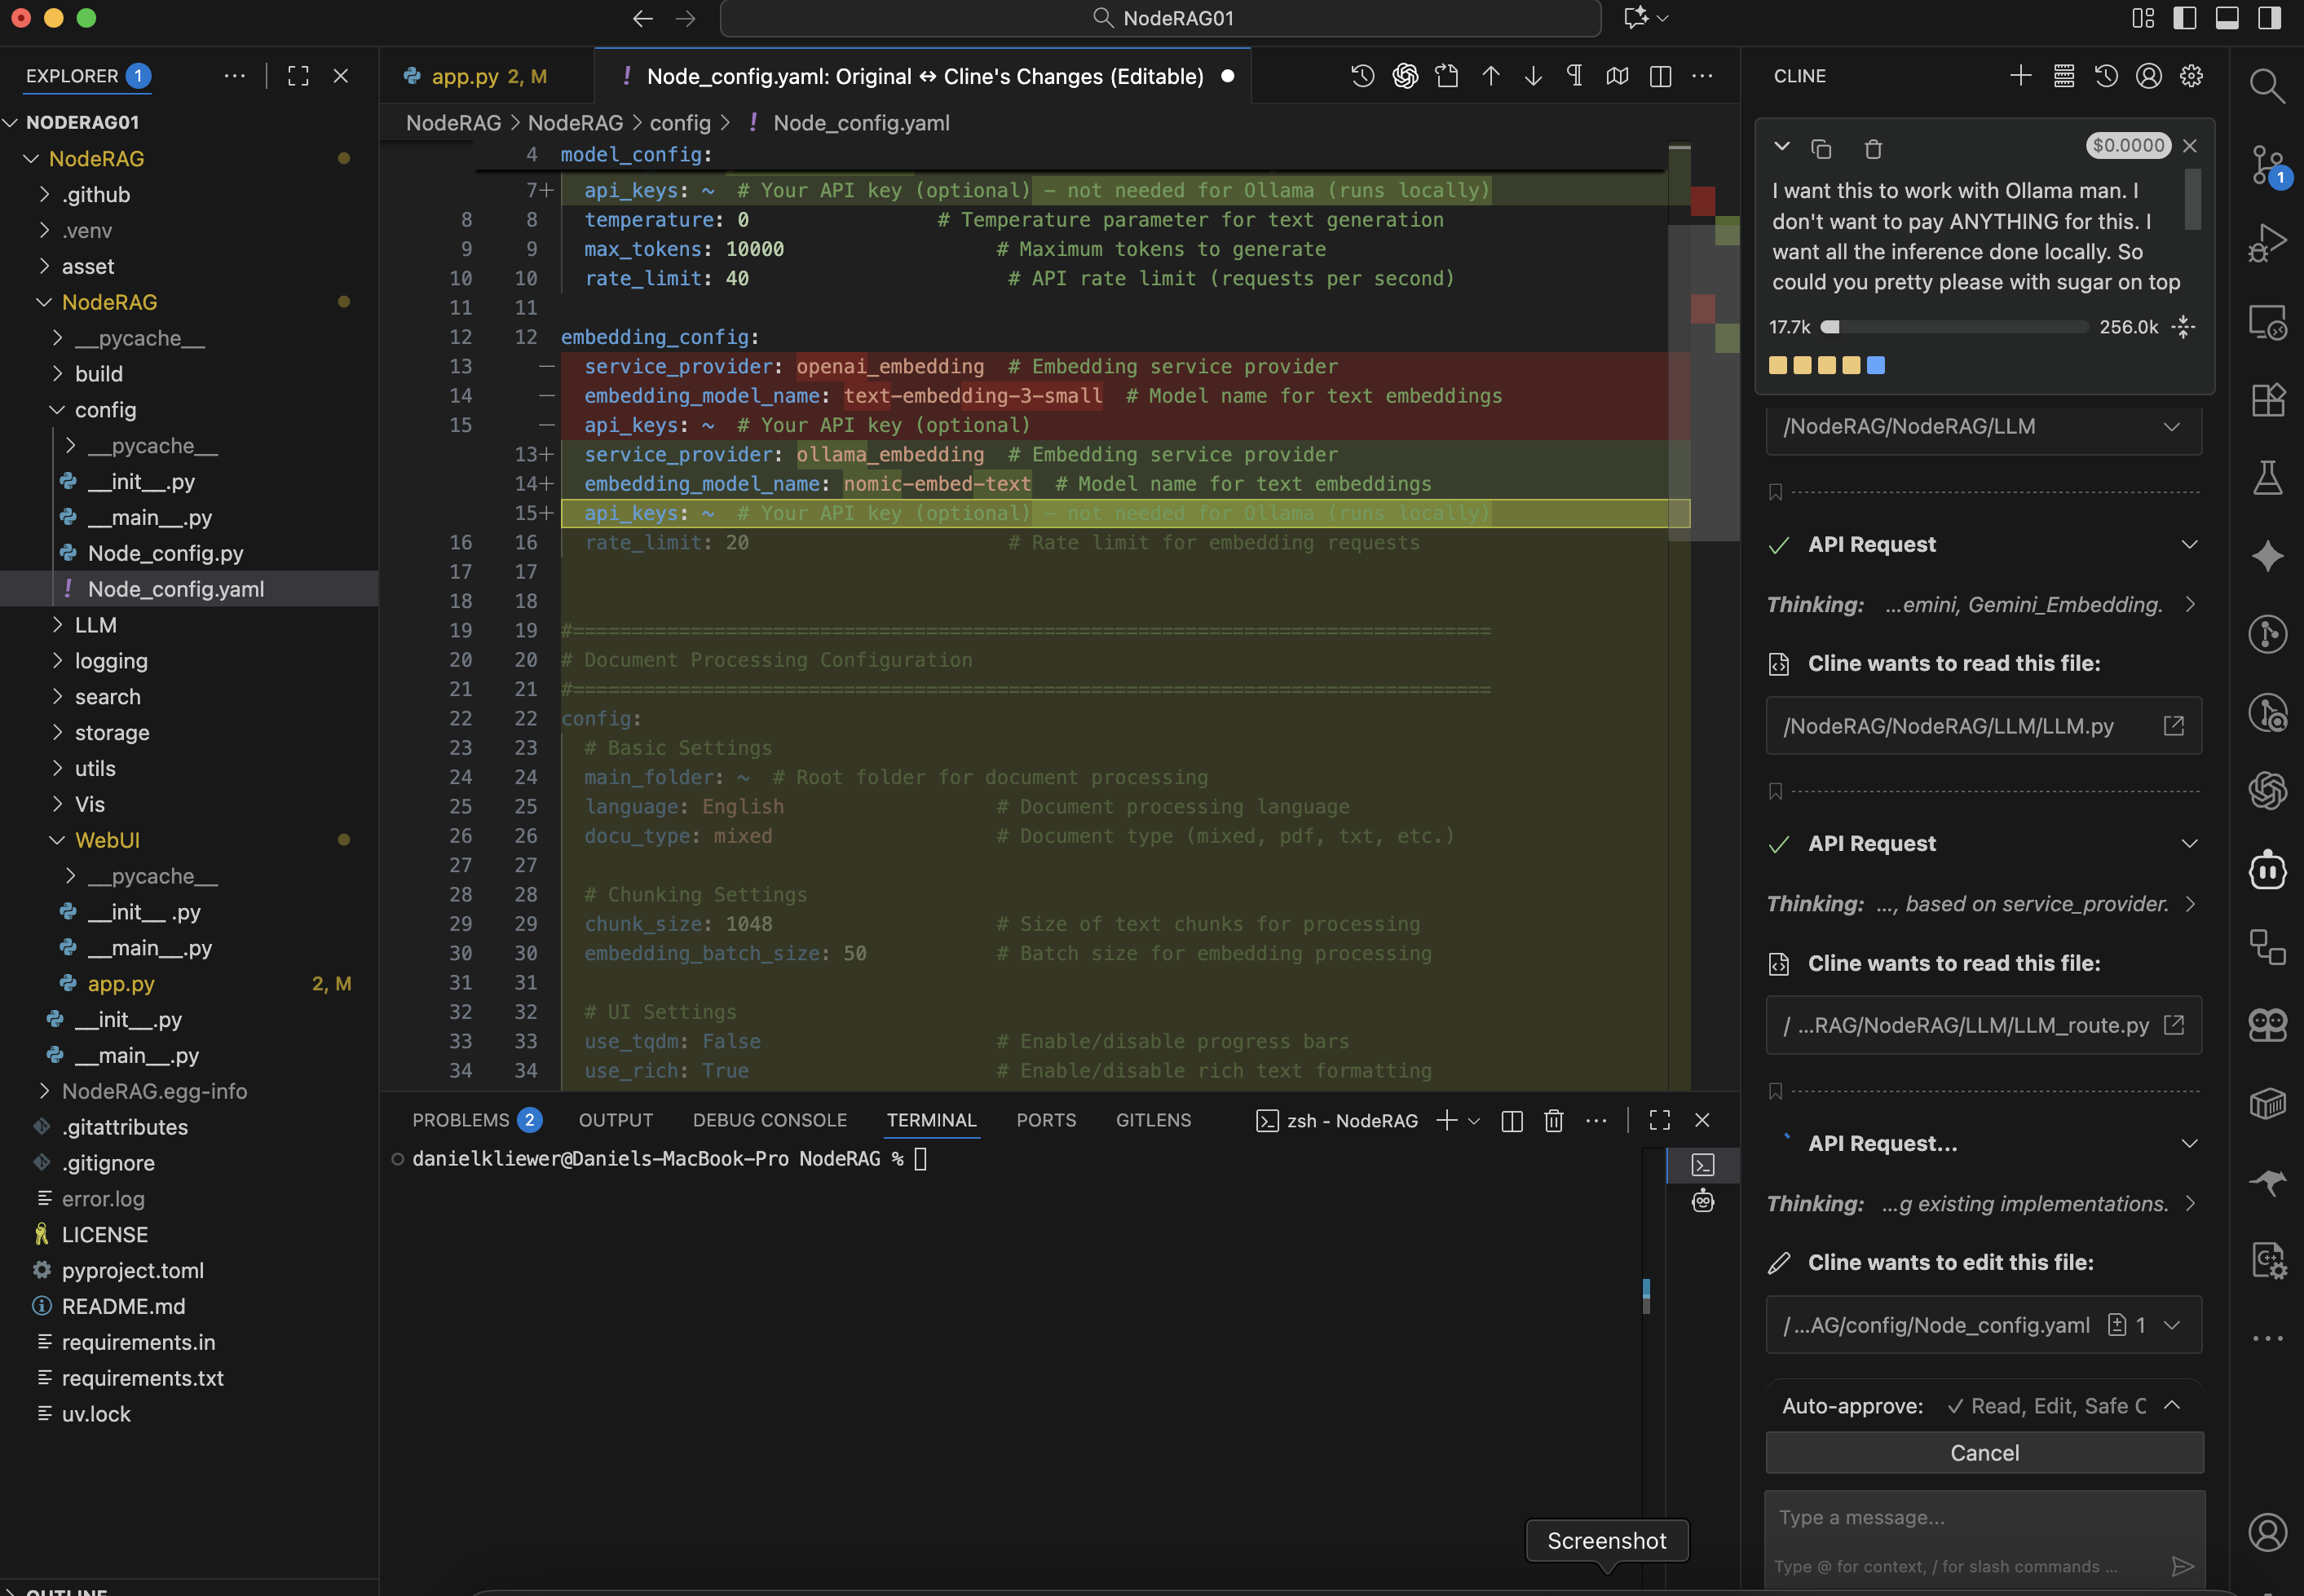Expand Auto-approve options chevron
Viewport: 2304px width, 1596px height.
click(2171, 1405)
